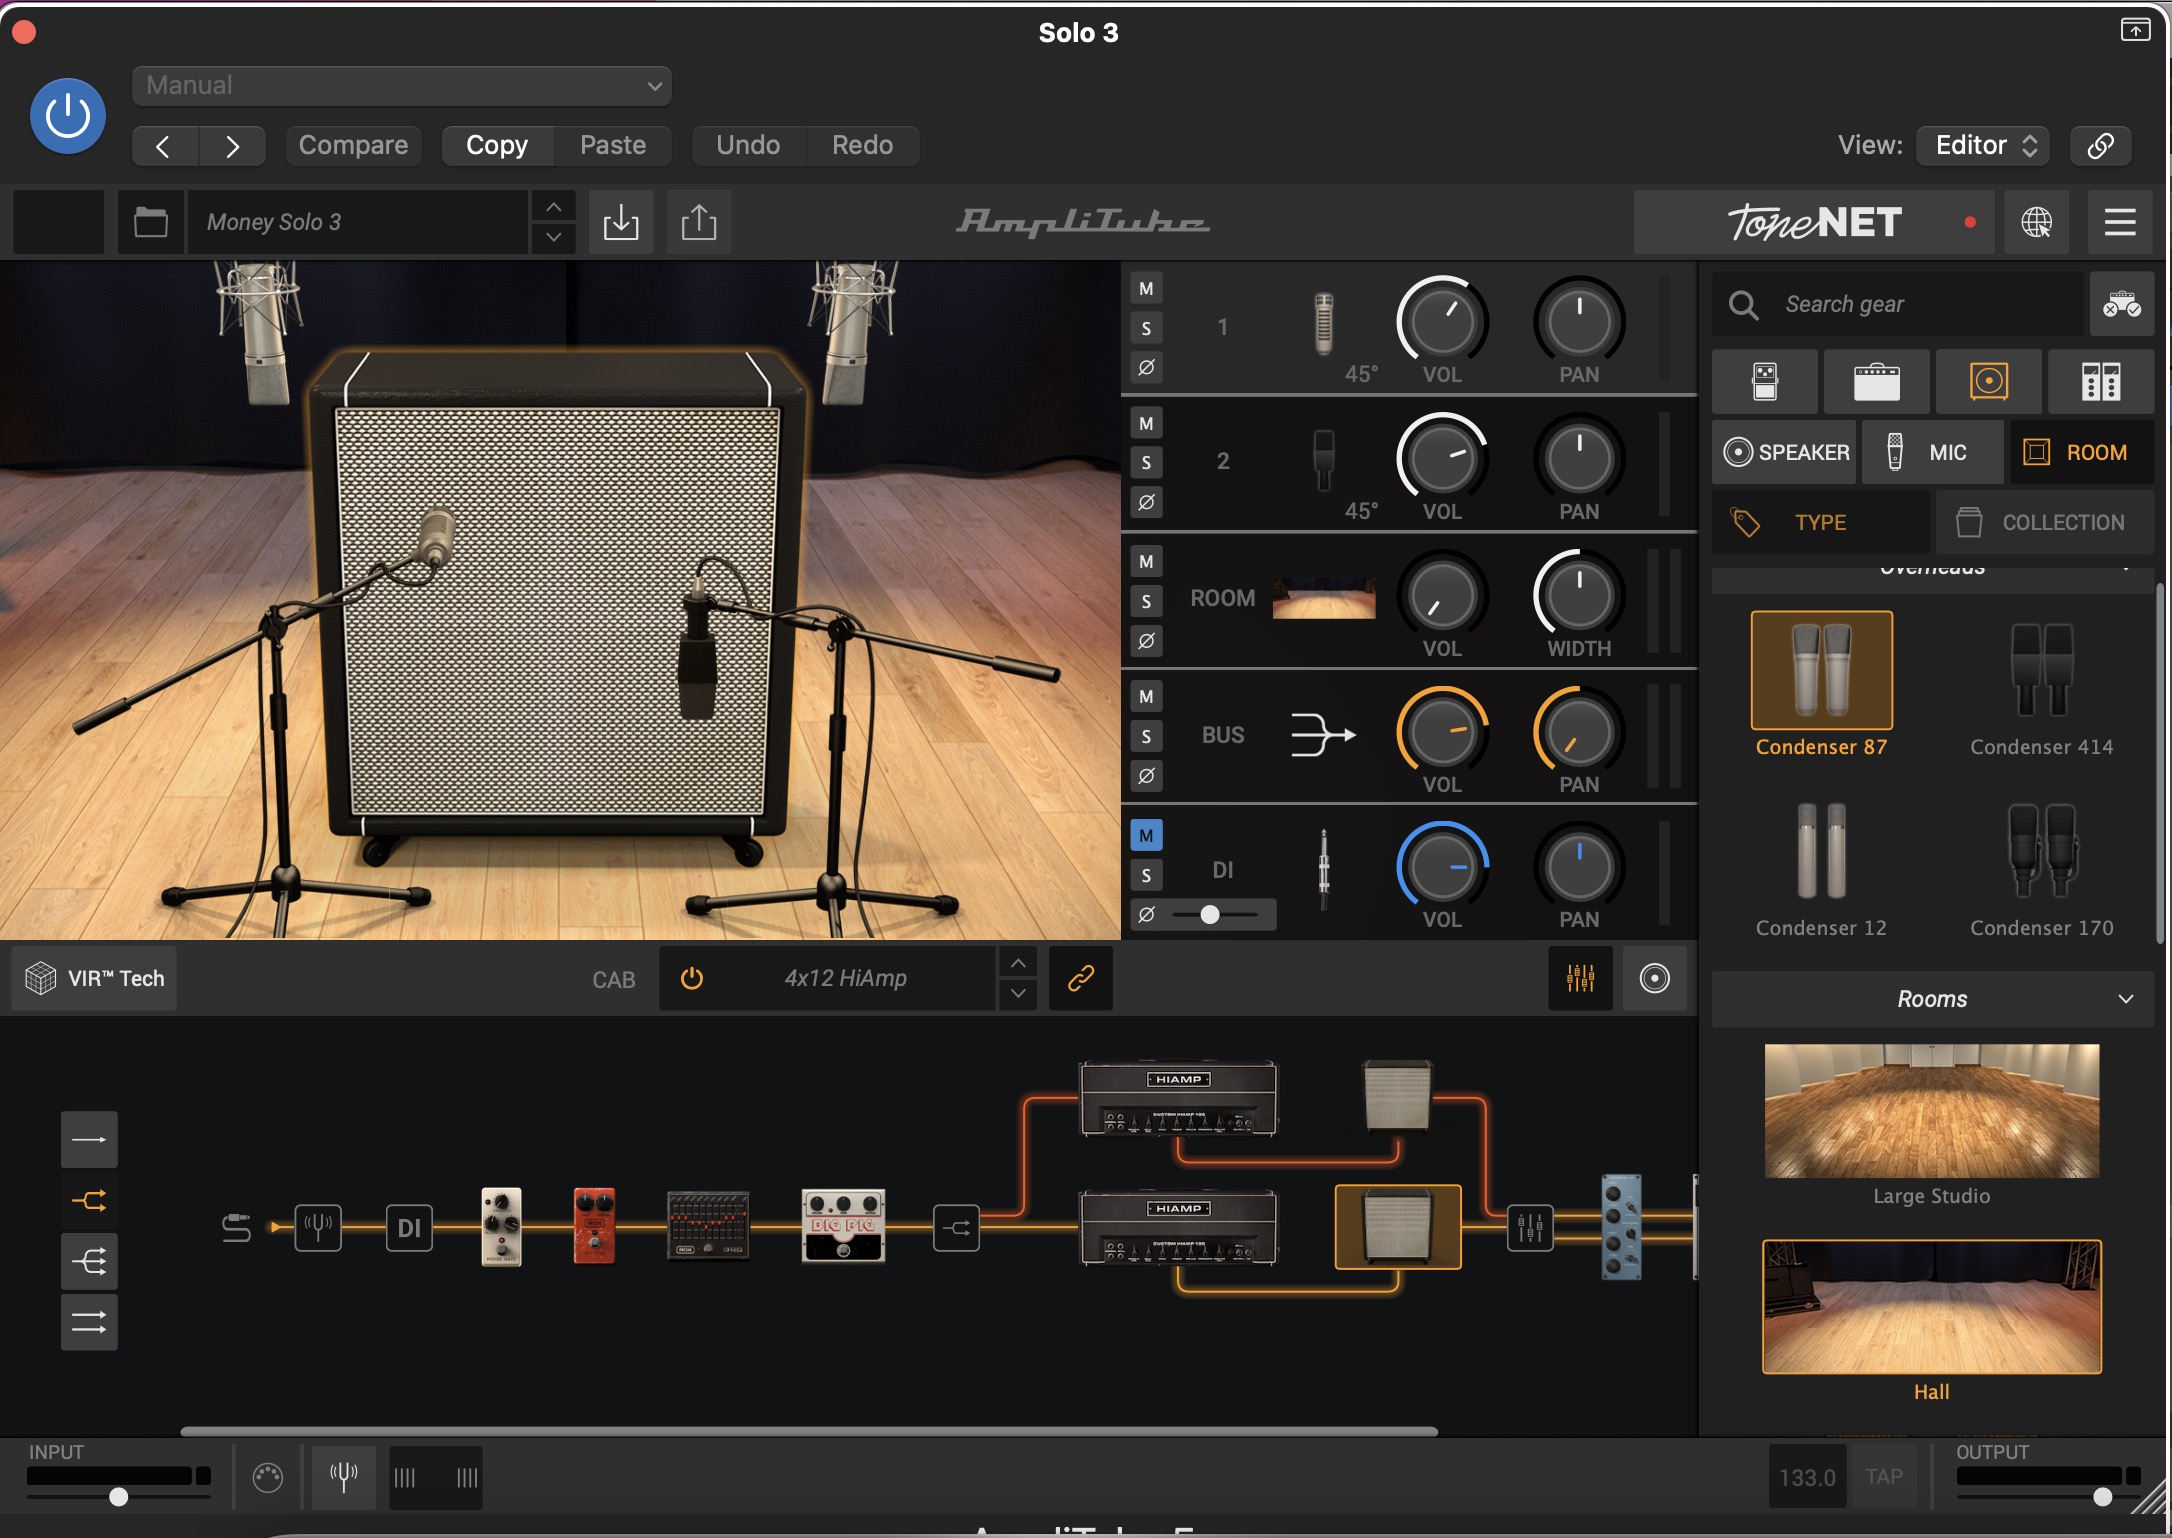Viewport: 2172px width, 1538px height.
Task: Go to previous preset arrow
Action: pos(164,146)
